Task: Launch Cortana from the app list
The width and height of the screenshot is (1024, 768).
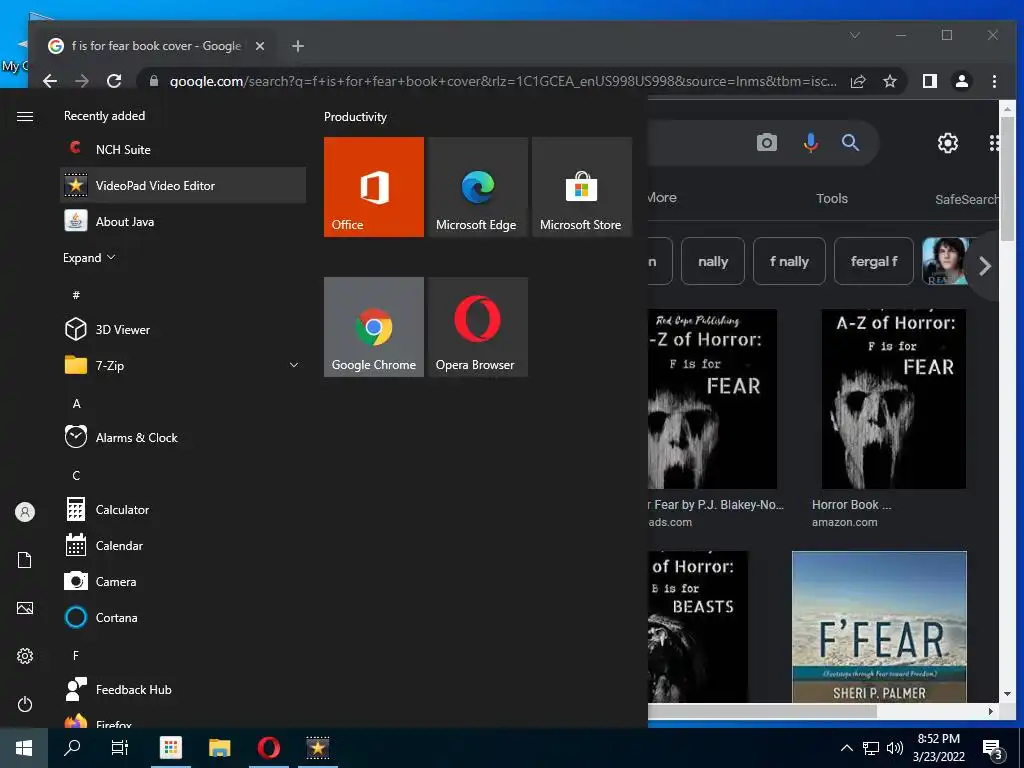Action: [x=183, y=616]
